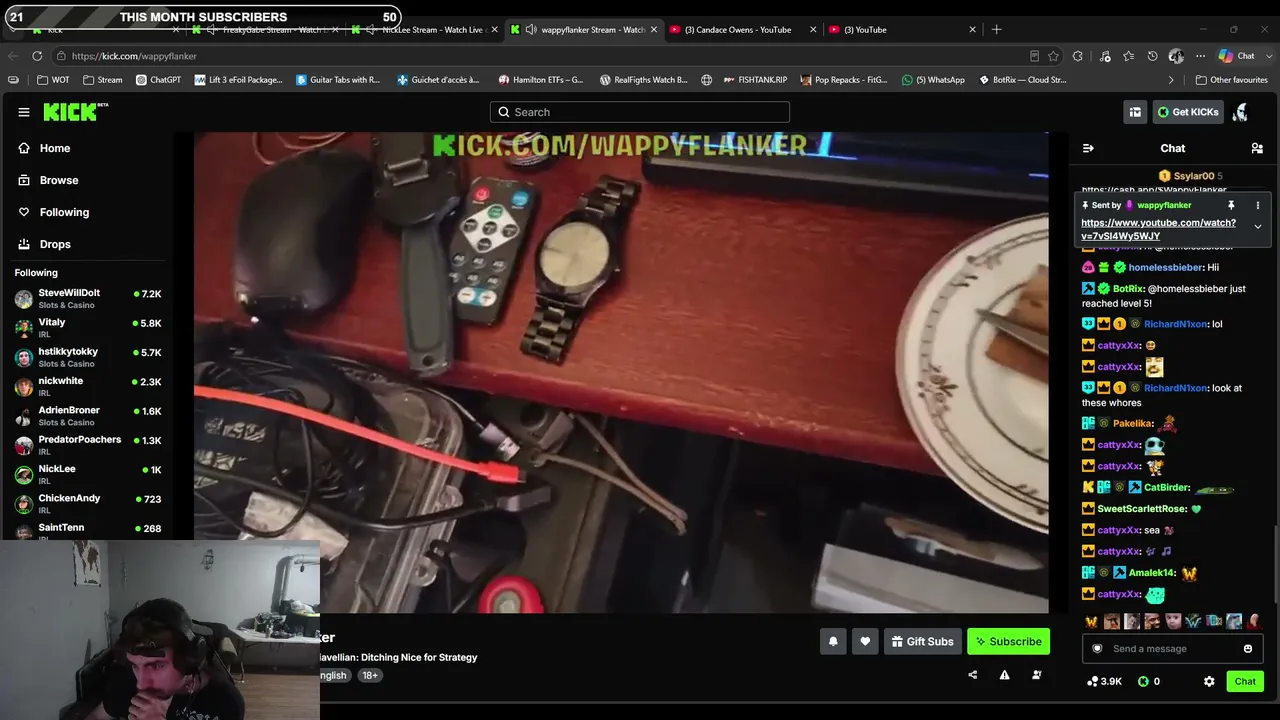Focus the Kick Search field
This screenshot has height=720, width=1280.
pyautogui.click(x=640, y=112)
